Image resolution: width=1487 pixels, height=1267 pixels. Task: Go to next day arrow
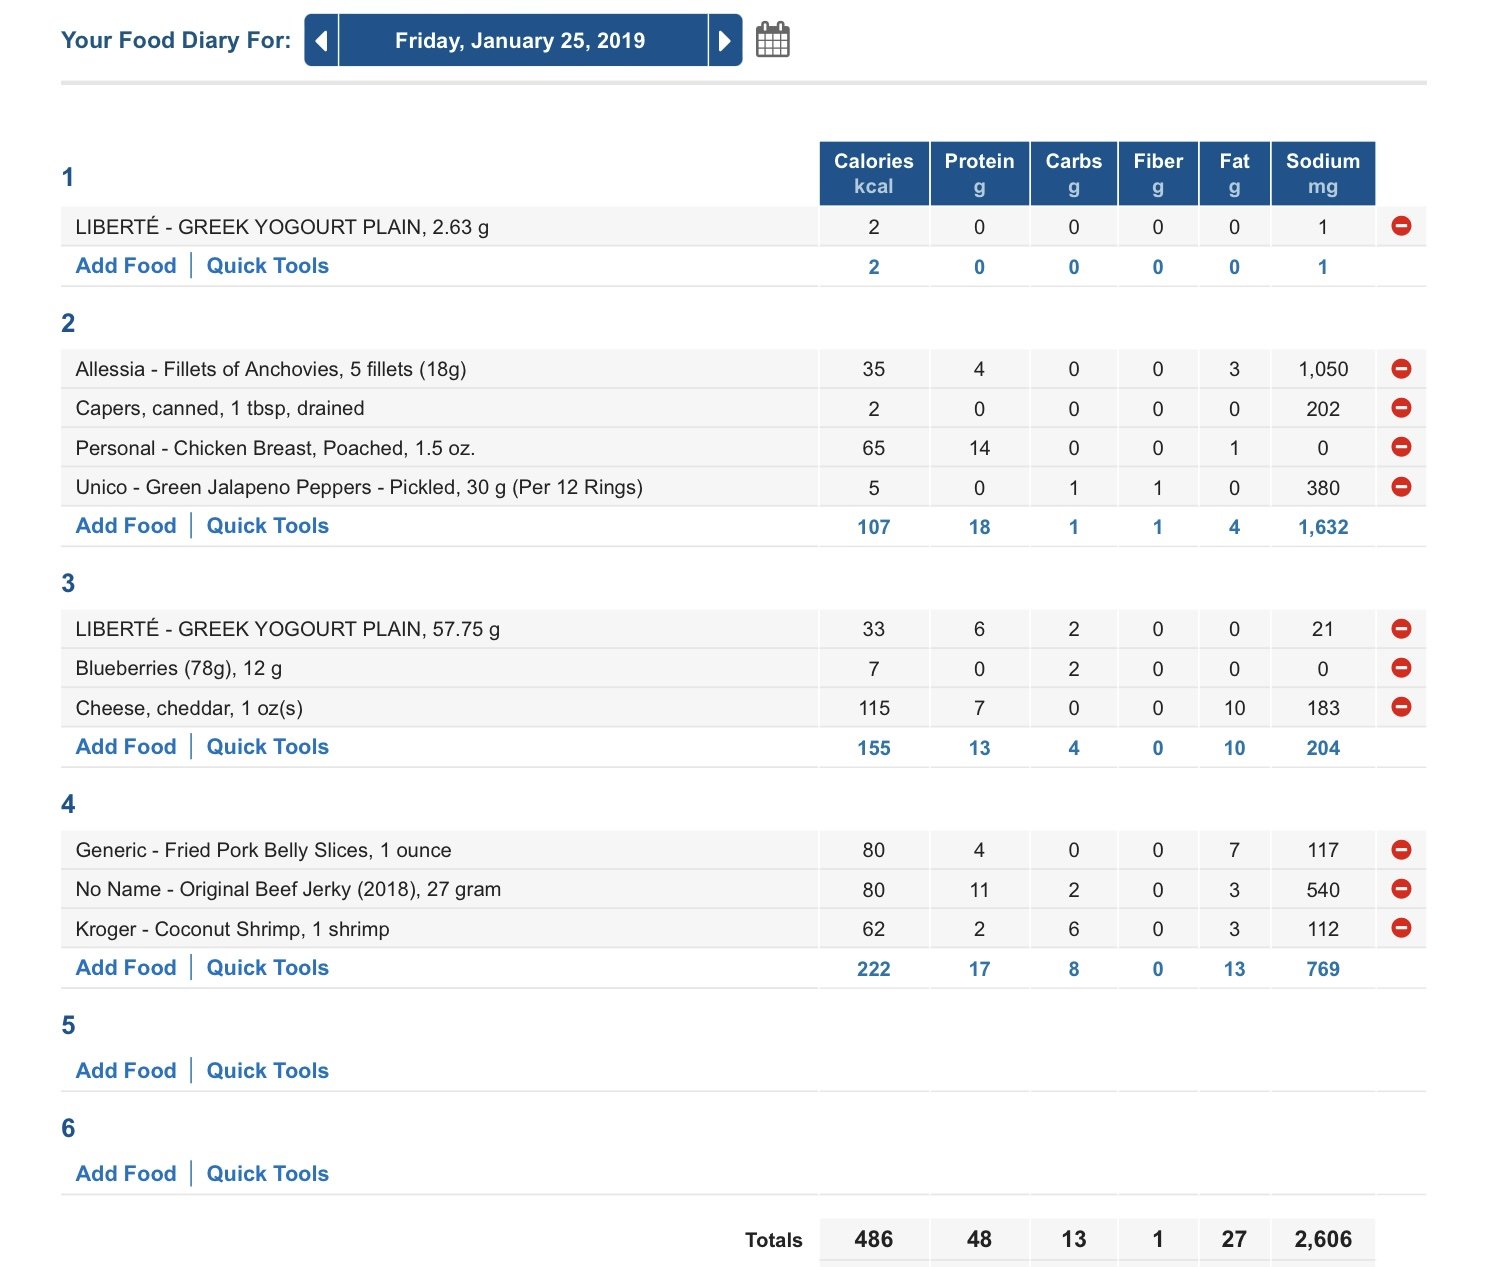[x=725, y=40]
